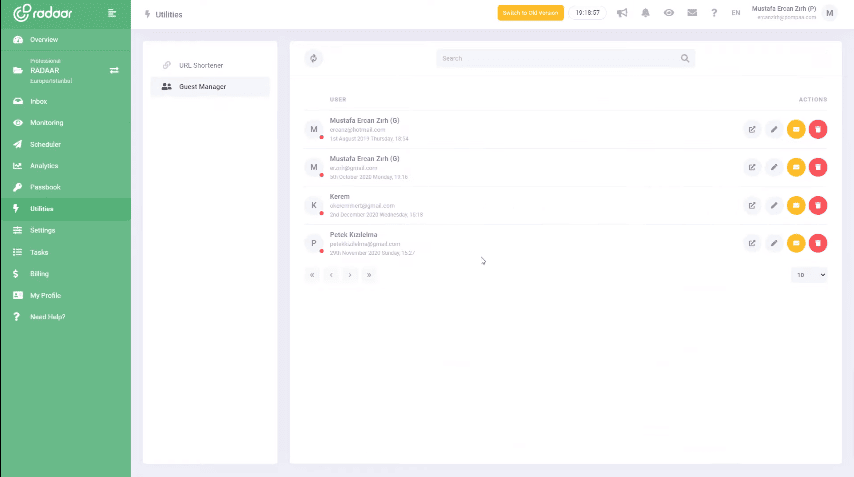Viewport: 854px width, 477px height.
Task: Open the user profile menu by avatar M
Action: coord(829,13)
